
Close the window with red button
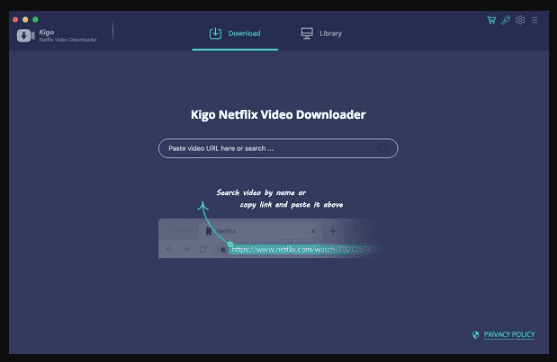(15, 20)
